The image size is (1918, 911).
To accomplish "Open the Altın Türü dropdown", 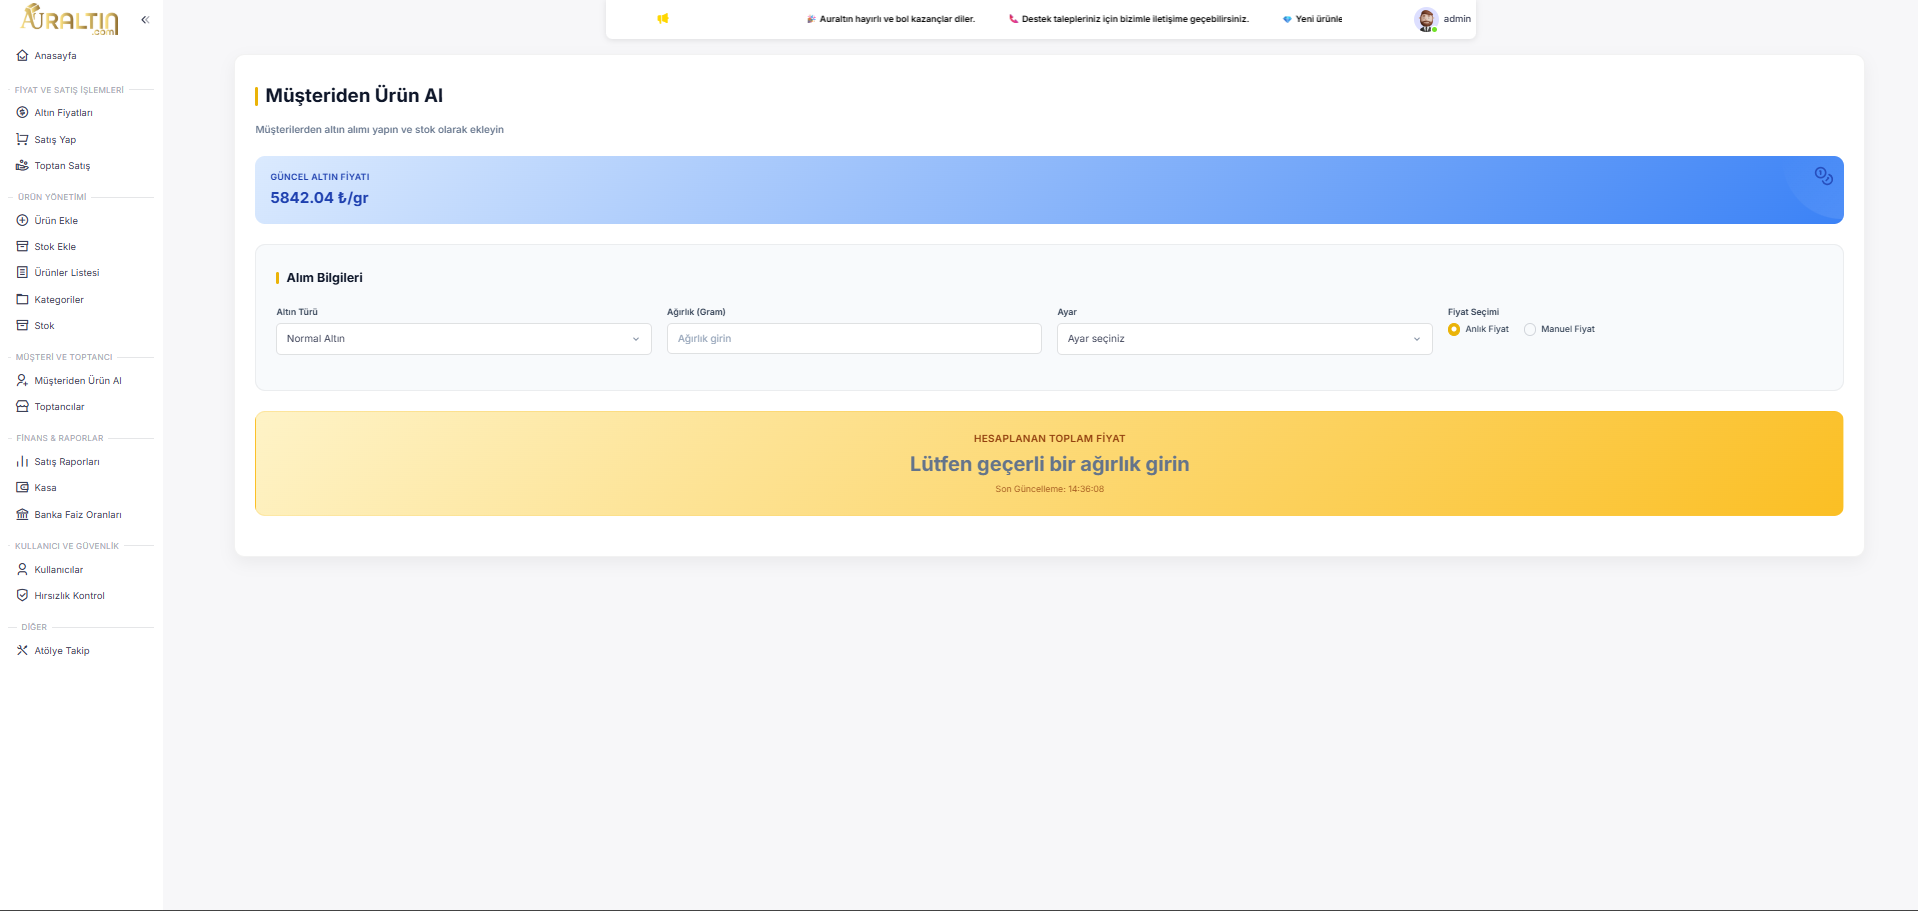I will (x=463, y=339).
